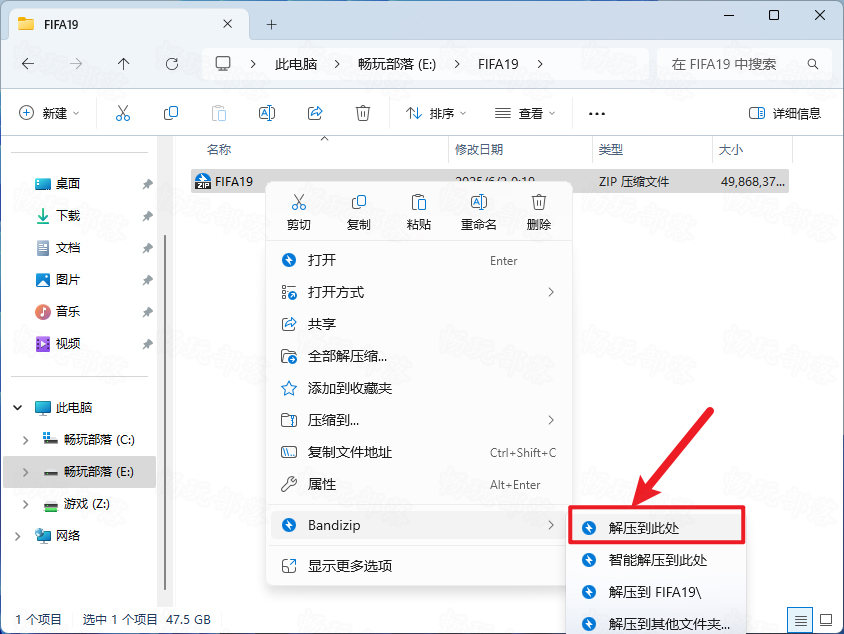Click the Cut scissors icon in toolbar
844x634 pixels.
(123, 113)
